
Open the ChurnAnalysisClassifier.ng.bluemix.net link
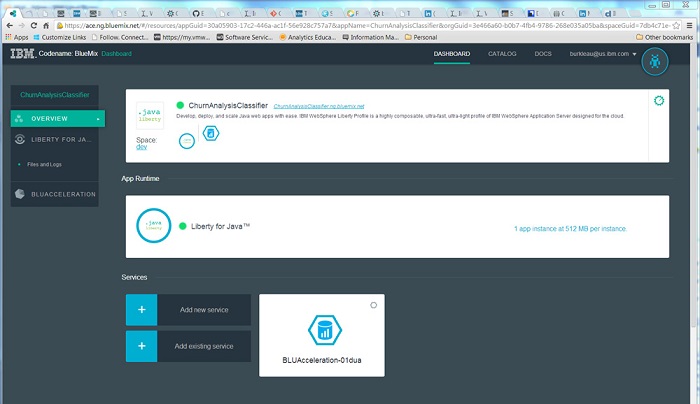tap(319, 105)
